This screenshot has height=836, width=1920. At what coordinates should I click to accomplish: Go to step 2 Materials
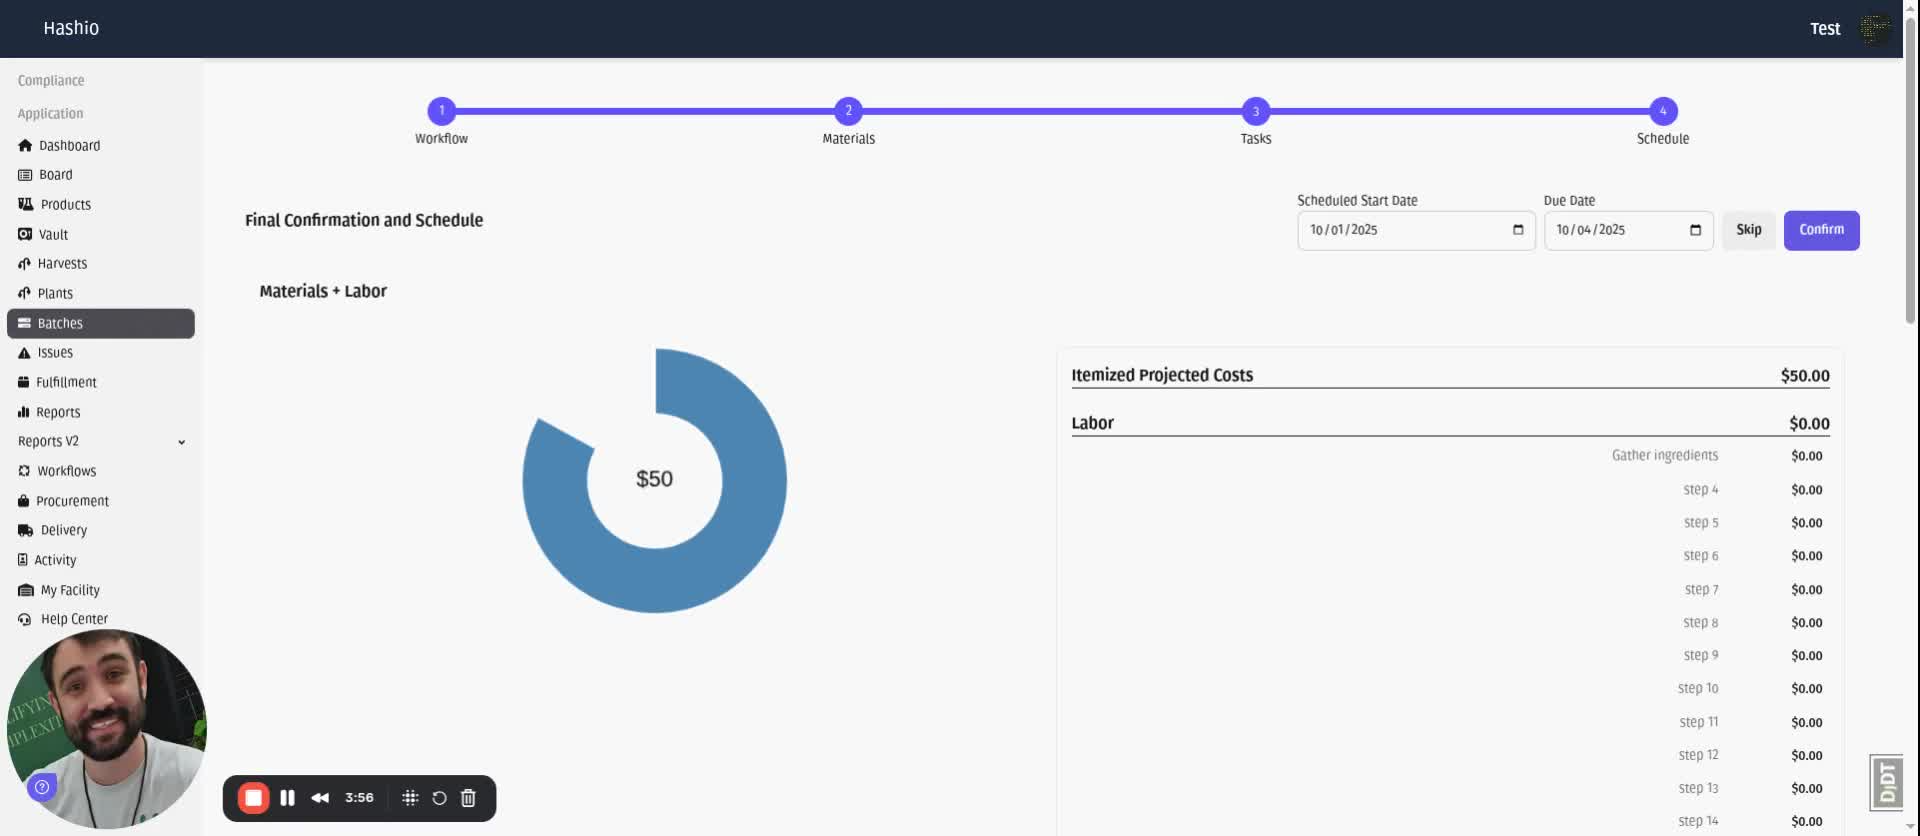click(x=848, y=111)
